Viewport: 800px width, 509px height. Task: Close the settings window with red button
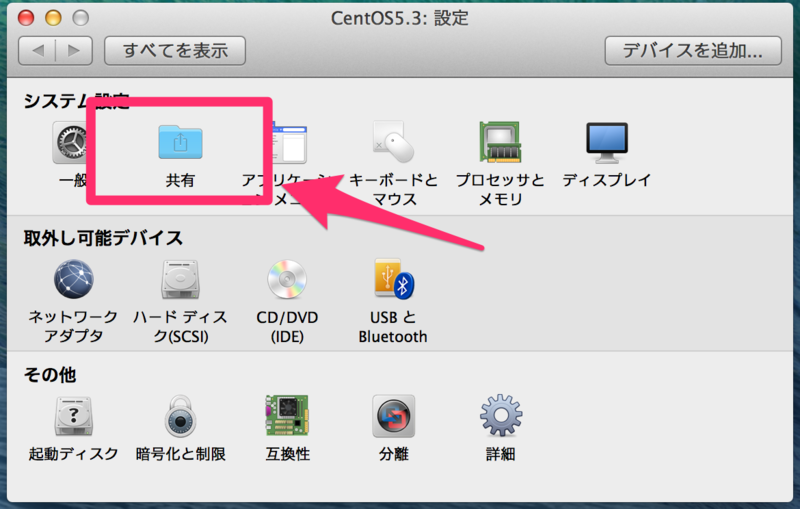(26, 18)
